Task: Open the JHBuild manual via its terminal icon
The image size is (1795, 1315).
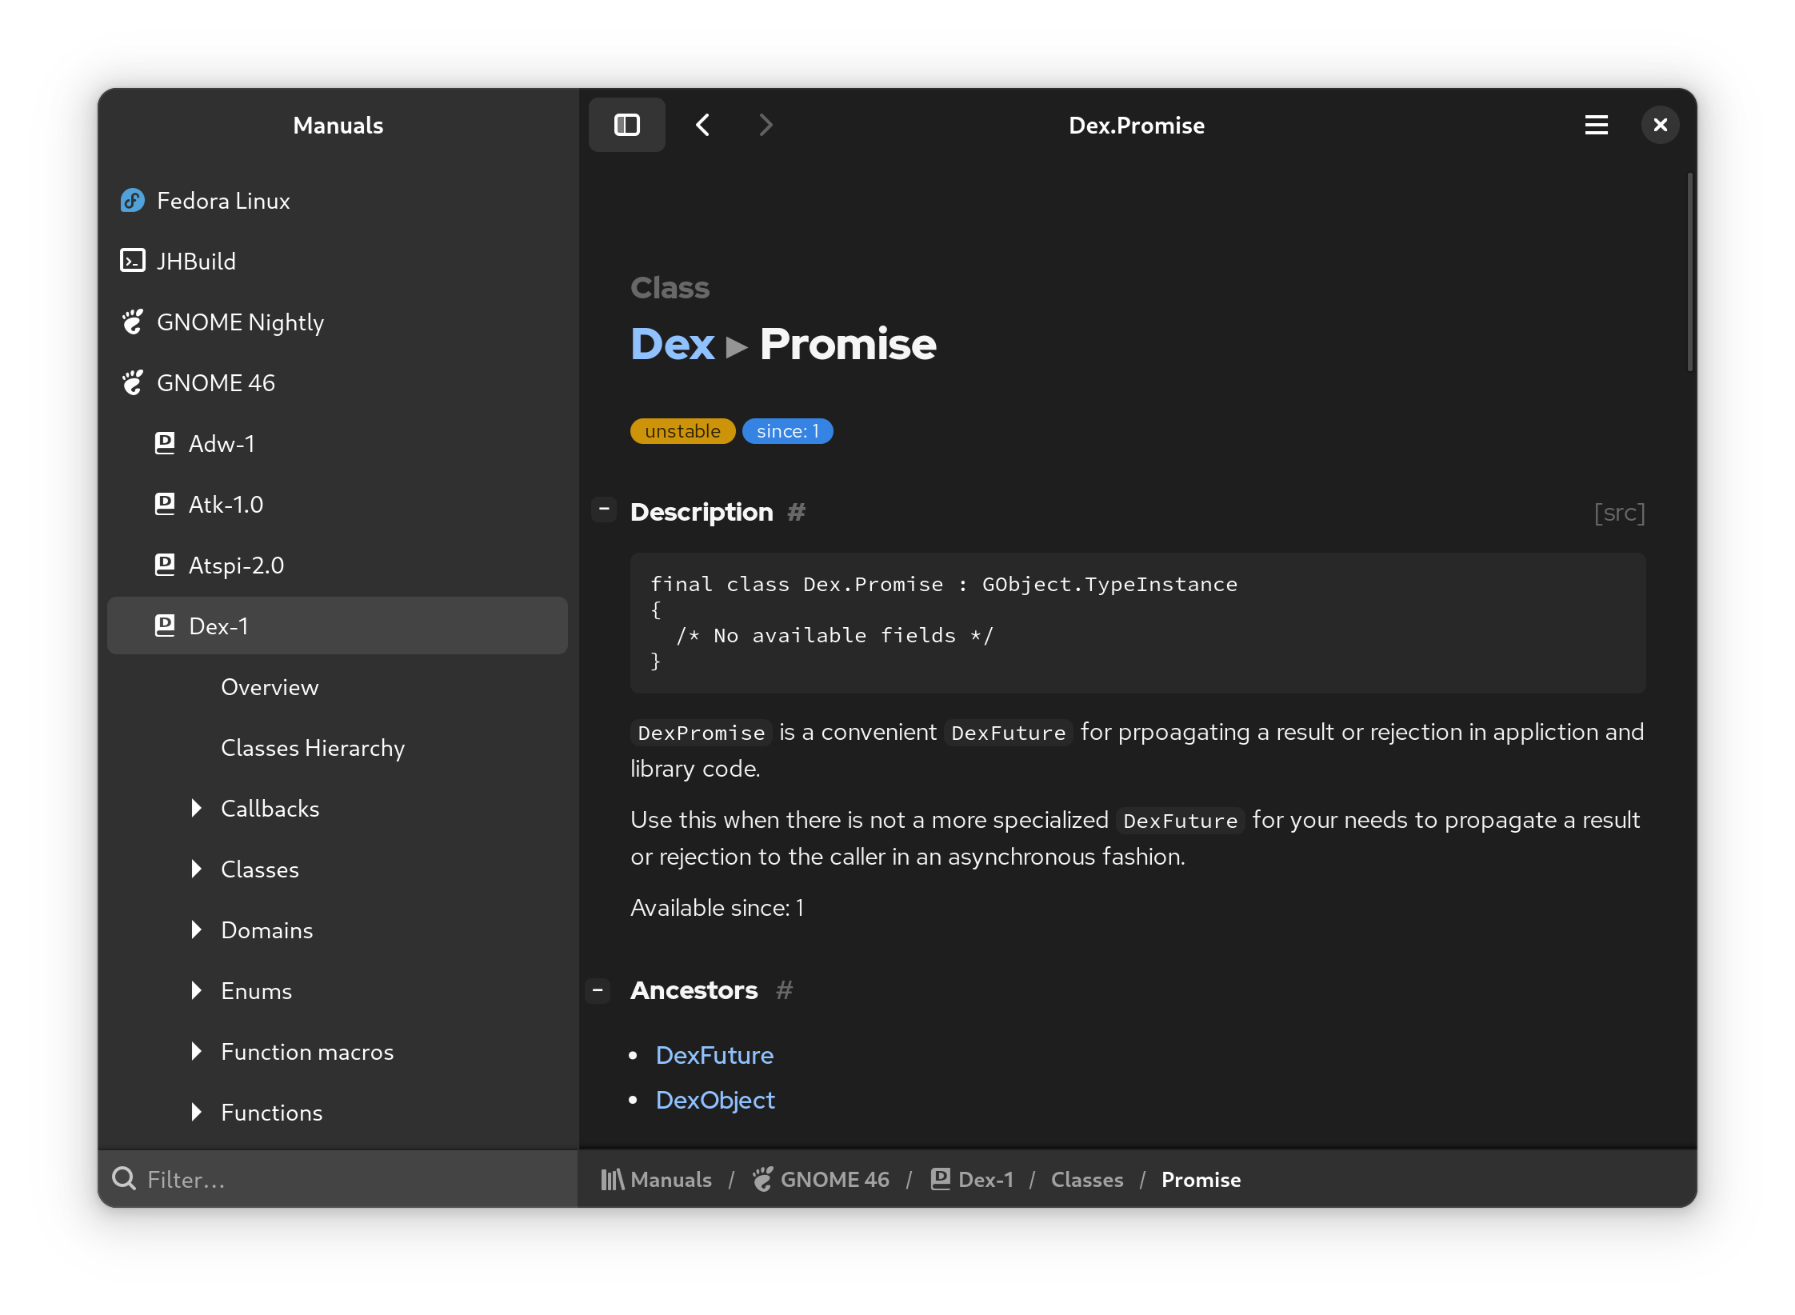Action: coord(132,260)
